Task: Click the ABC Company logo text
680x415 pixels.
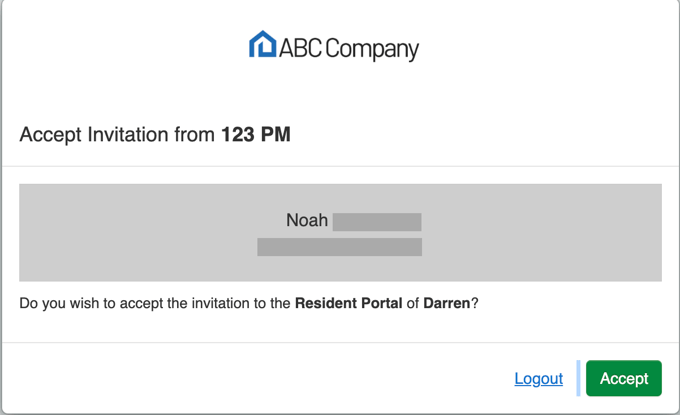Action: pos(349,49)
